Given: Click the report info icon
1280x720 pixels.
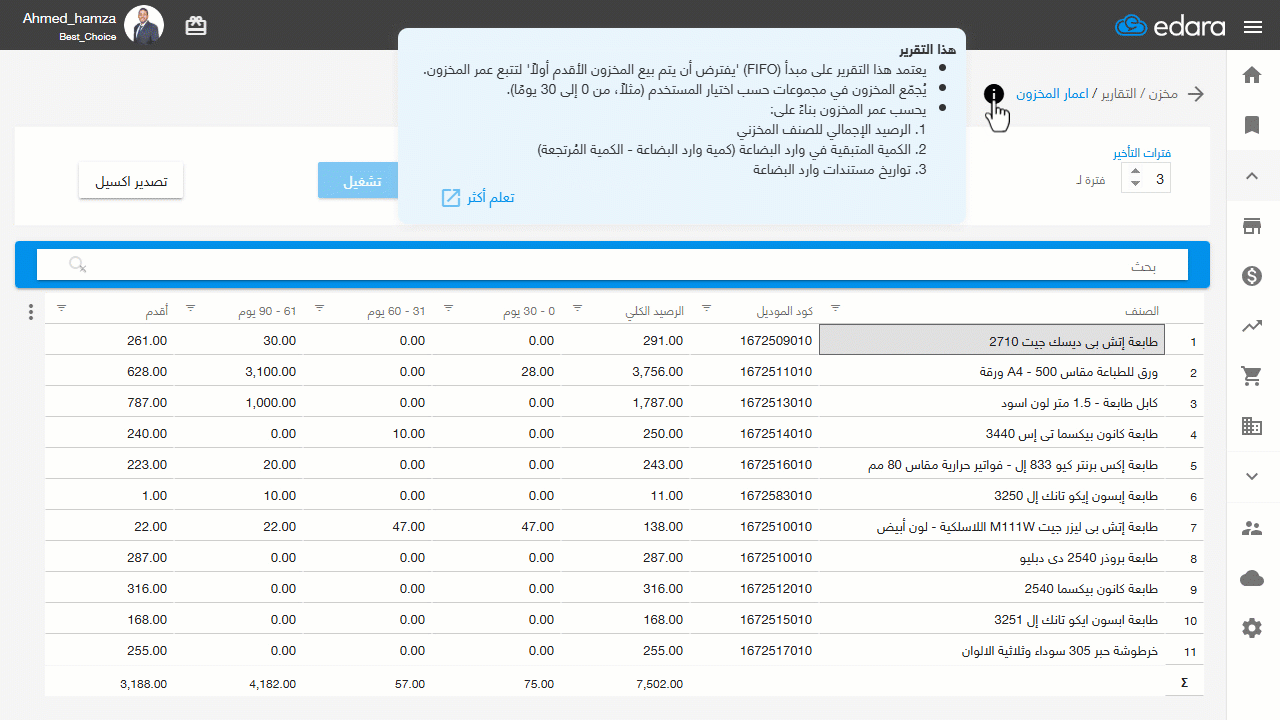Looking at the screenshot, I should pos(994,94).
